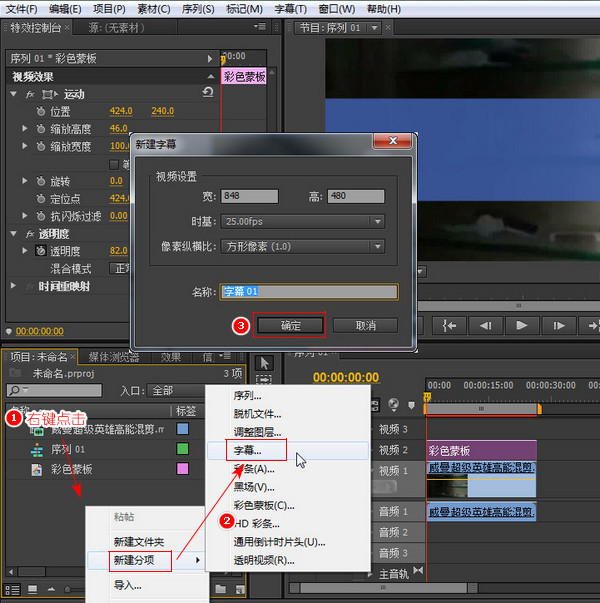The width and height of the screenshot is (600, 603).
Task: Click 确定 in the New Title dialog
Action: coord(290,325)
